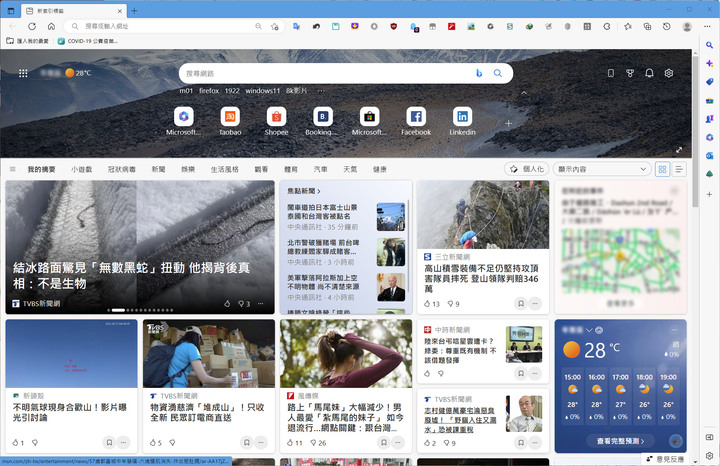Open the browser profile avatar
720x466 pixels.
(687, 27)
